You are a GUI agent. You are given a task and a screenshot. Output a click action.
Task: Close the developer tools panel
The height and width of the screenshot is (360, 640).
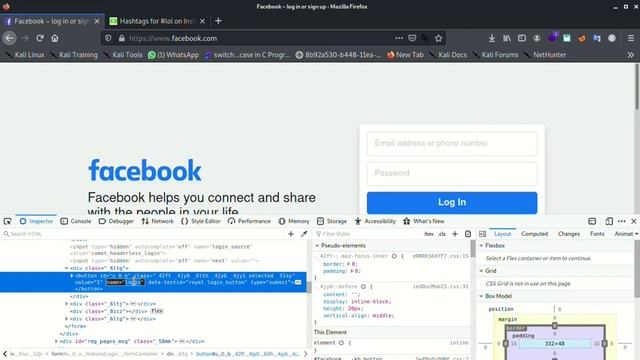click(634, 221)
